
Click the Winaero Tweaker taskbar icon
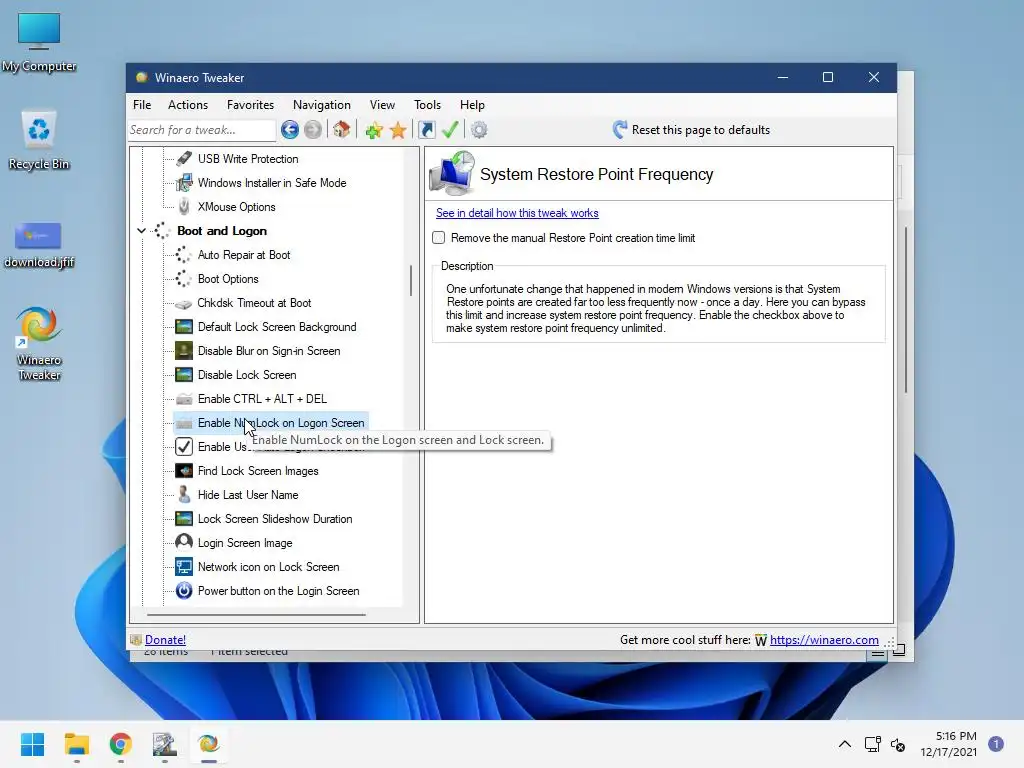pos(209,744)
